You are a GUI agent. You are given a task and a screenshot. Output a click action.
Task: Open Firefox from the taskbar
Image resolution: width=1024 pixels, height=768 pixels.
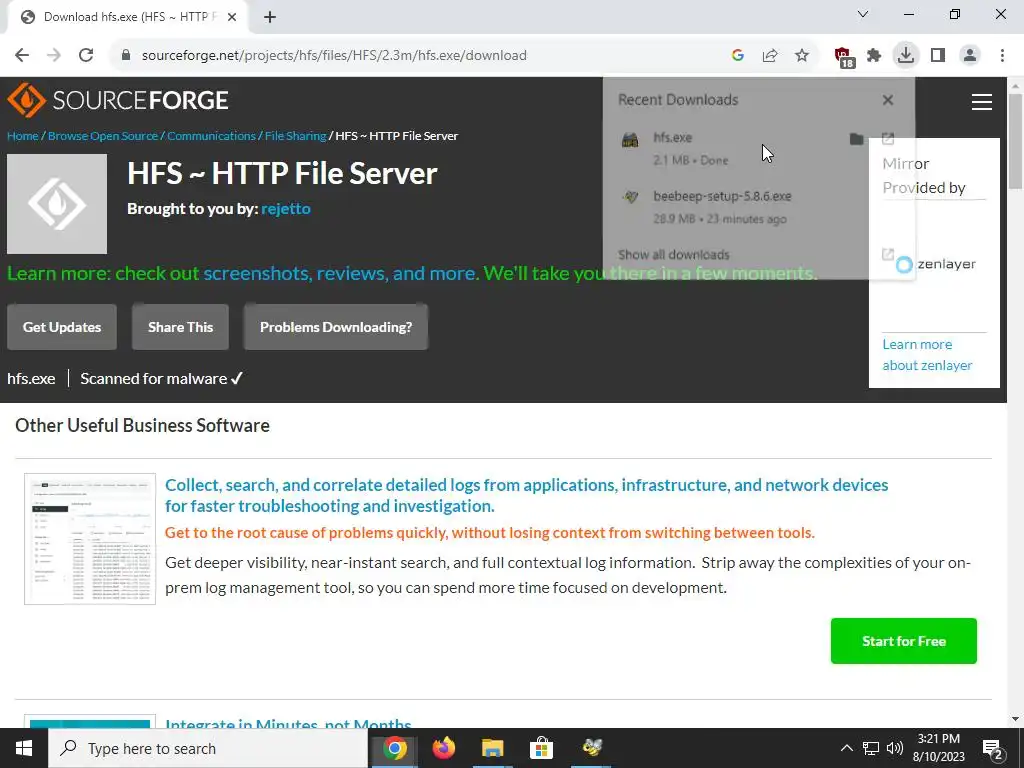[x=443, y=748]
